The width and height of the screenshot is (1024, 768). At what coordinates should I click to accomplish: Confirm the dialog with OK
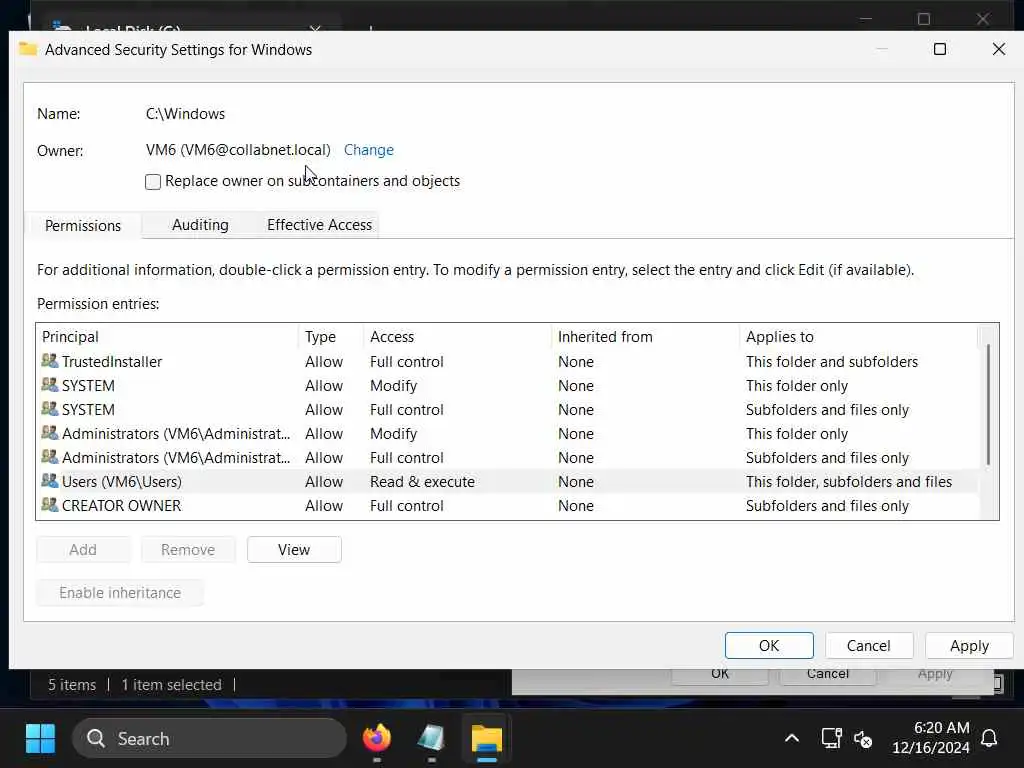pyautogui.click(x=769, y=645)
